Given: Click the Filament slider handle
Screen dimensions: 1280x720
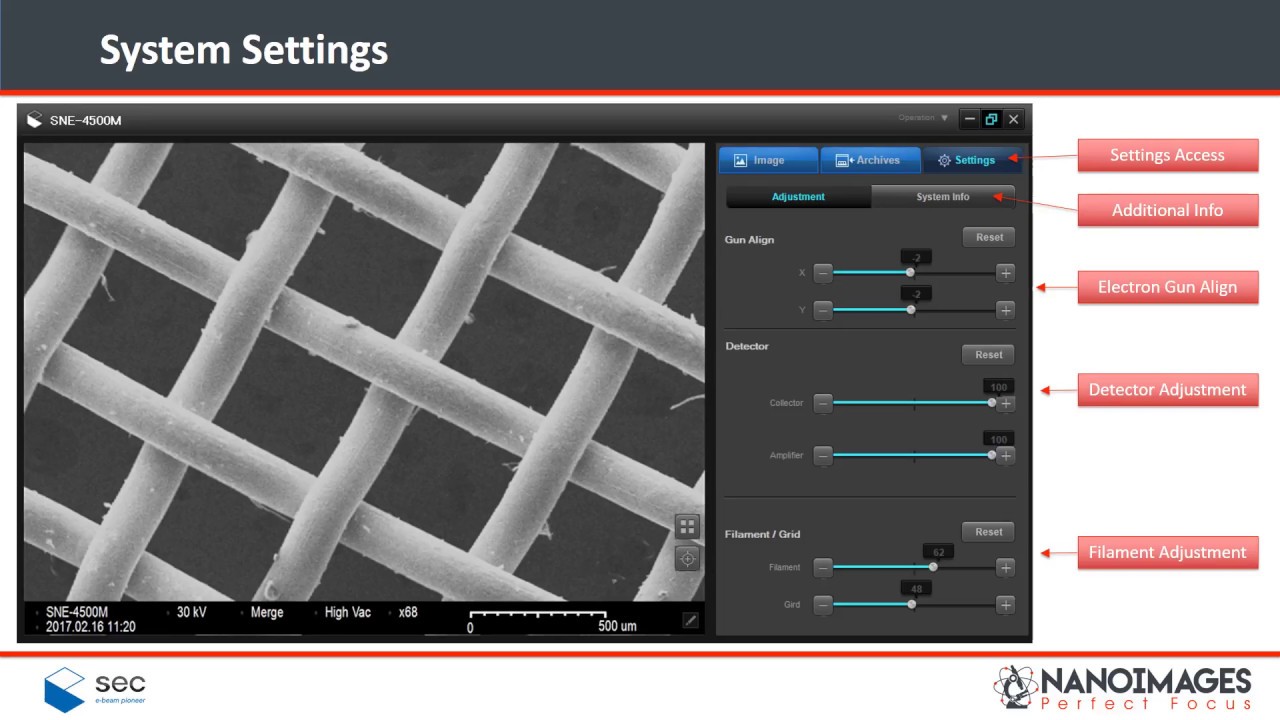Looking at the screenshot, I should [x=933, y=567].
